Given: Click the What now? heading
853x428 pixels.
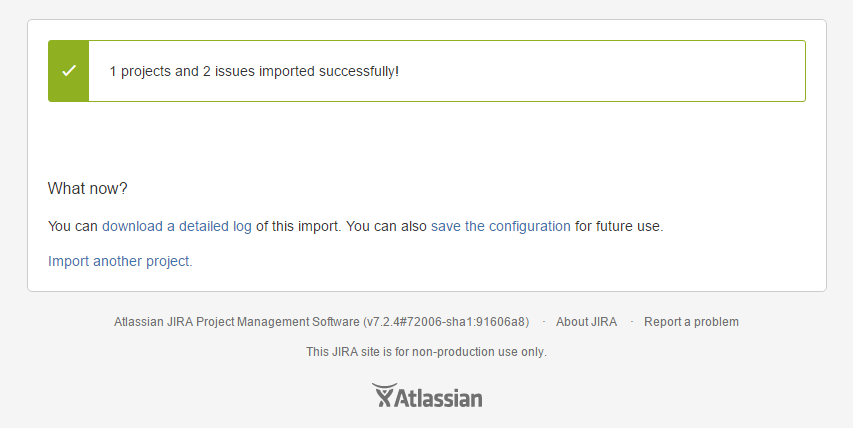Looking at the screenshot, I should coord(88,188).
